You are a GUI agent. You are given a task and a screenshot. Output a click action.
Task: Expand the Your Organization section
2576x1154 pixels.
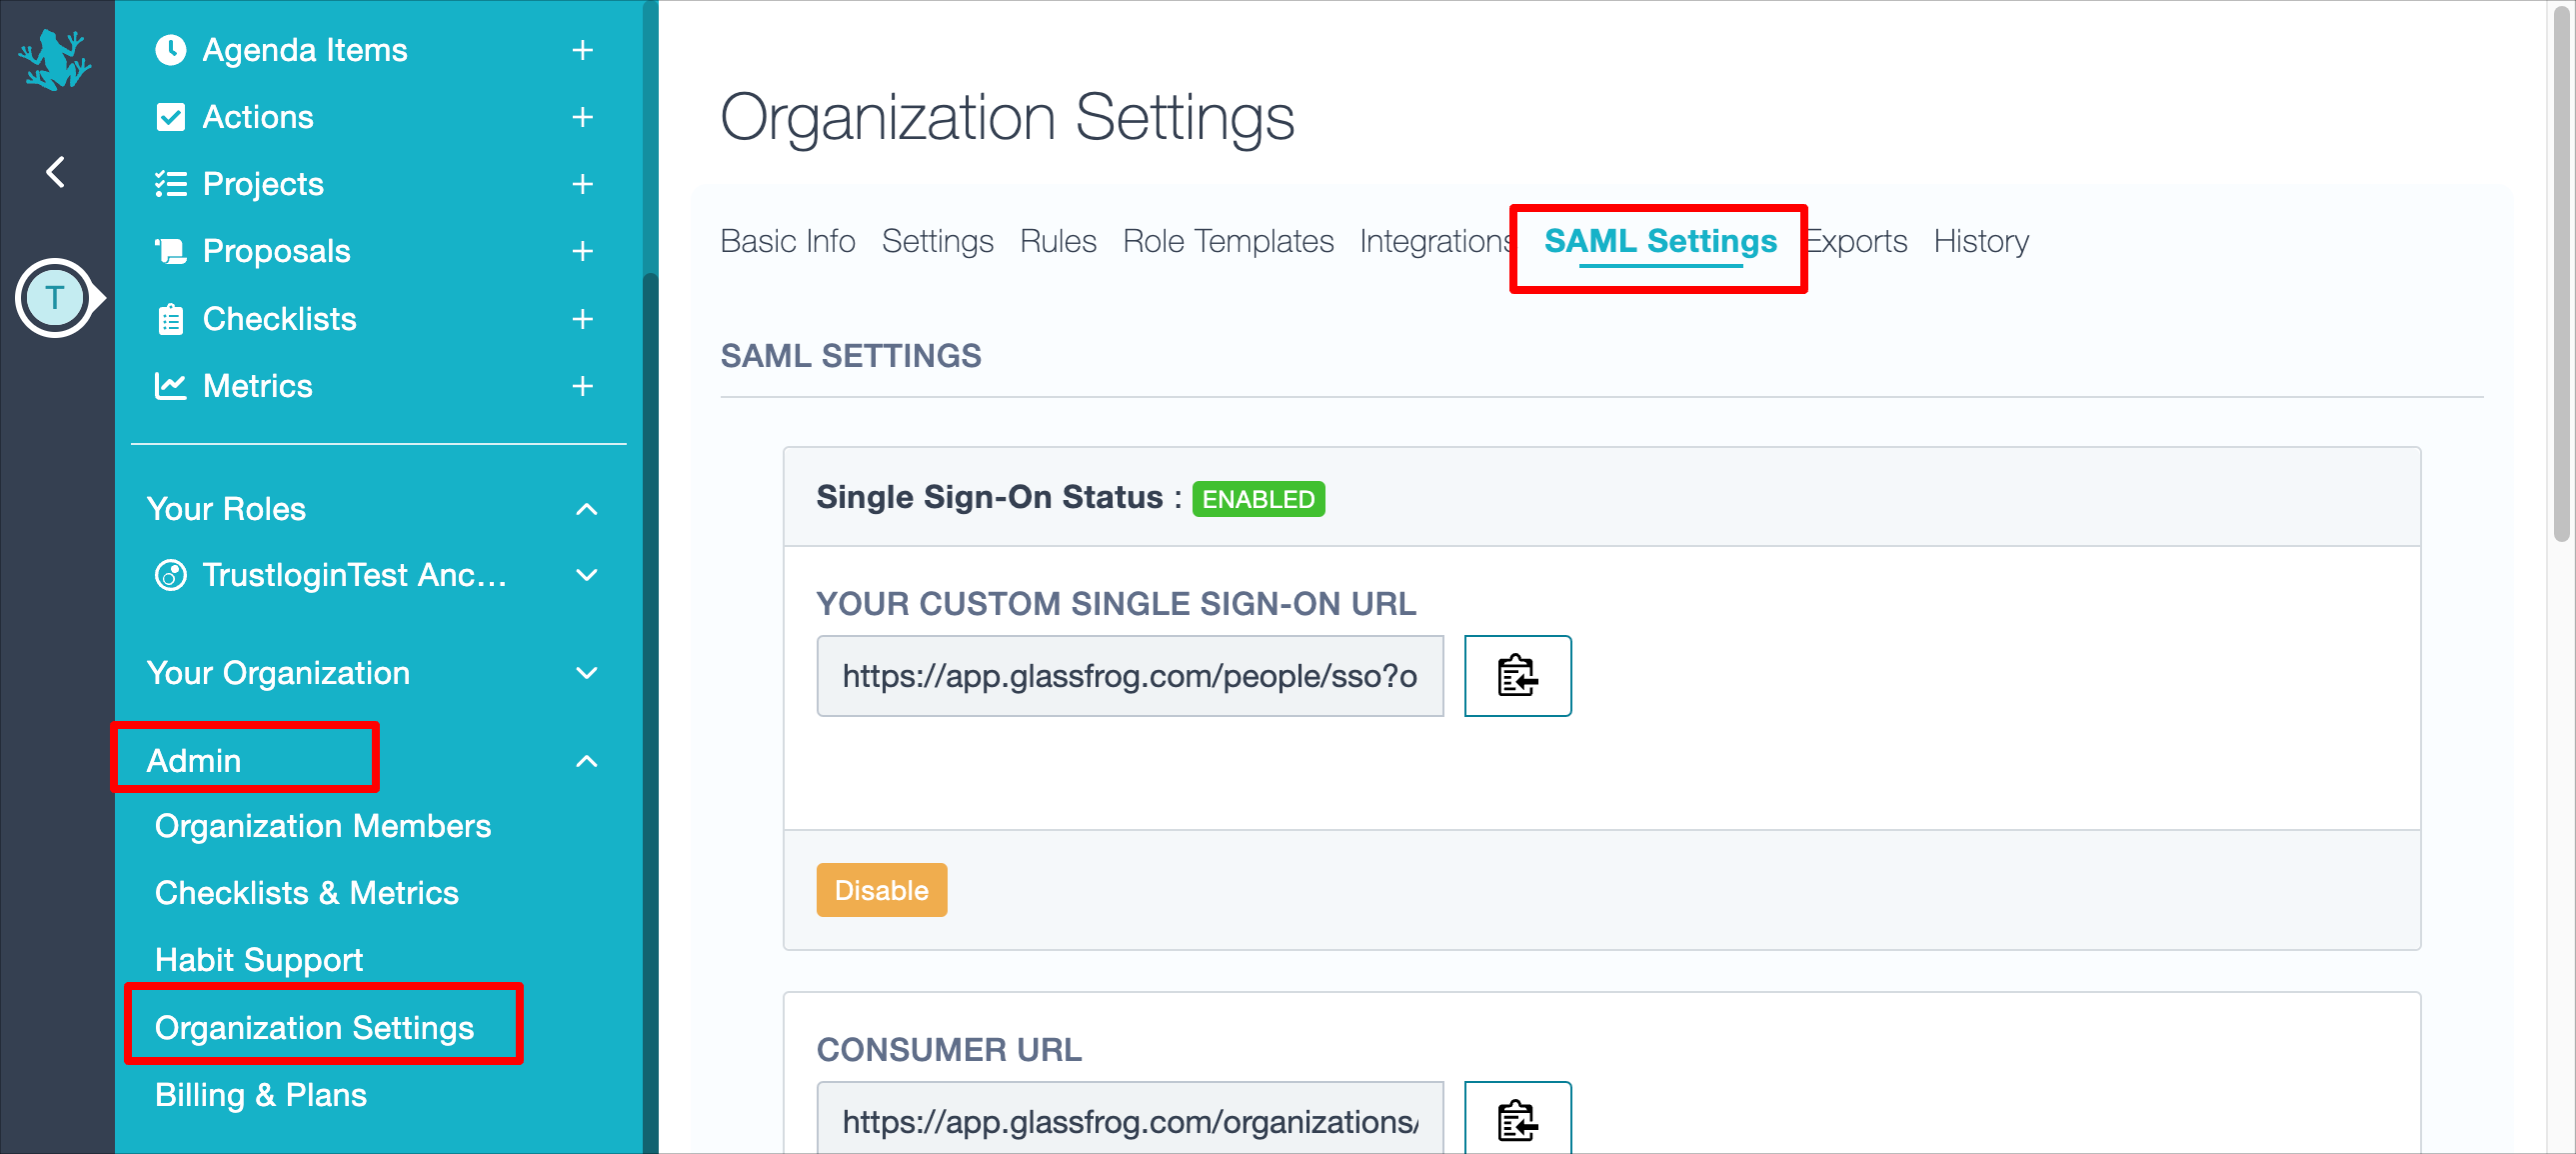tap(587, 673)
